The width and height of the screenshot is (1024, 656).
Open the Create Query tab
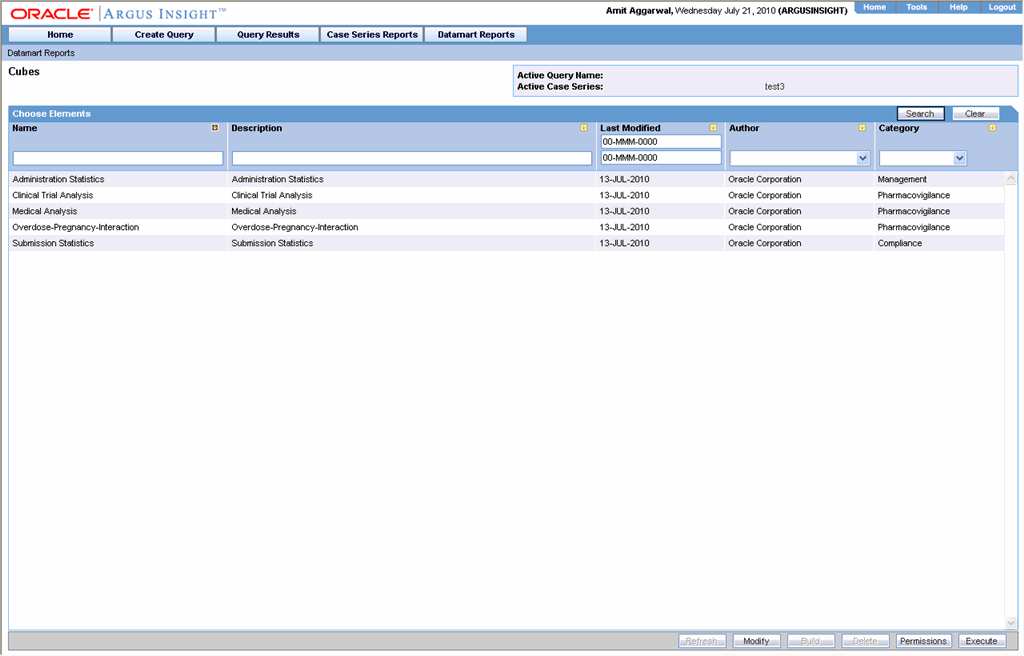pos(164,35)
